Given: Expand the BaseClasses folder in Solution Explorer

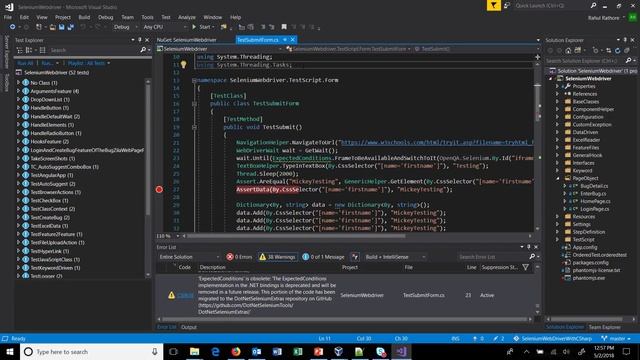Looking at the screenshot, I should point(558,101).
